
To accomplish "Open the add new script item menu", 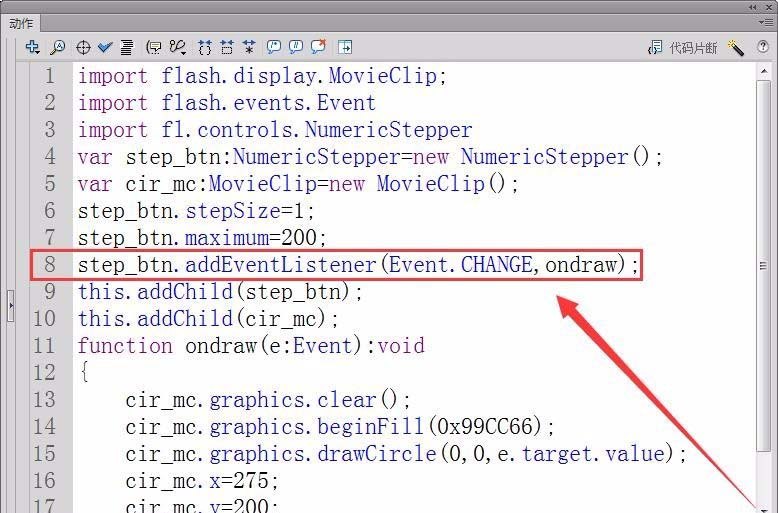I will pos(33,47).
